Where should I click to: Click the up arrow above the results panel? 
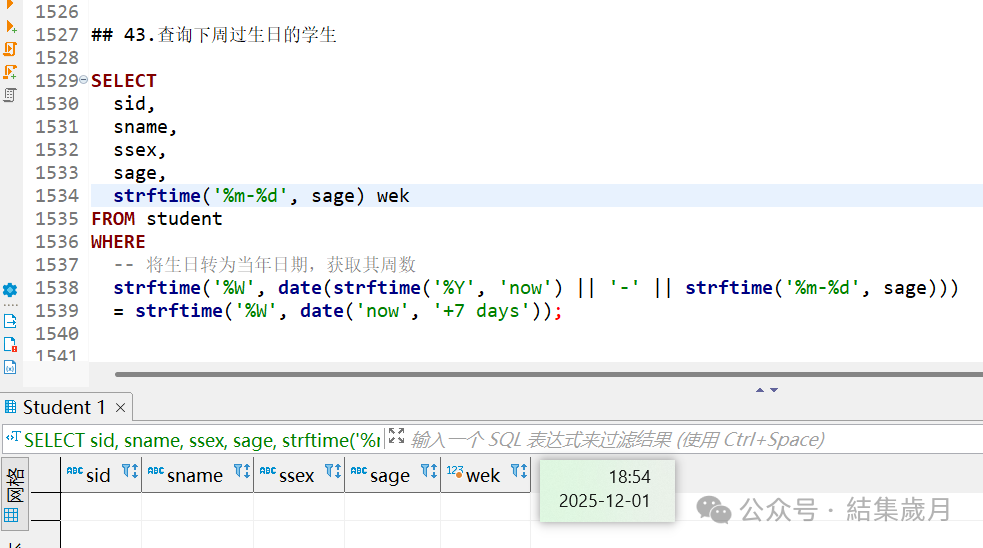(x=760, y=390)
